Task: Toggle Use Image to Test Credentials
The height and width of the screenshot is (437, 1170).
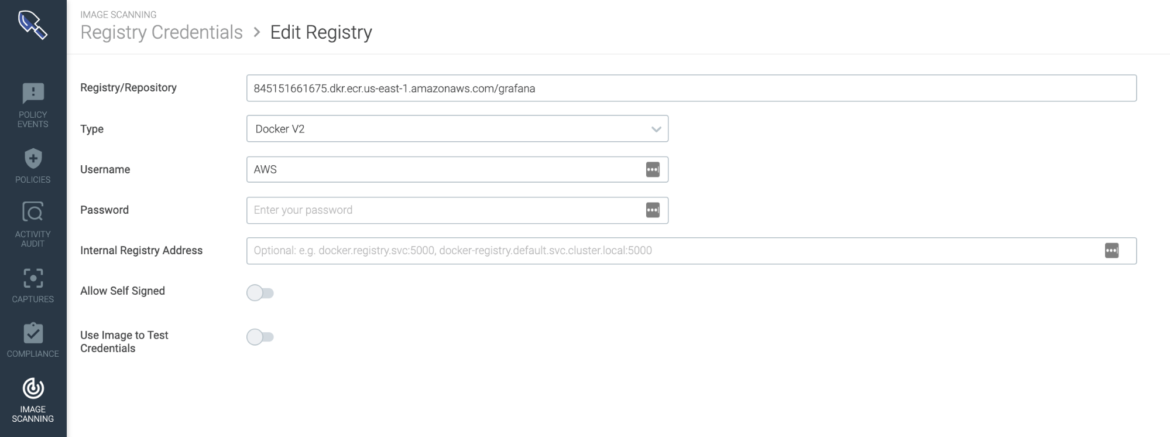Action: point(260,337)
